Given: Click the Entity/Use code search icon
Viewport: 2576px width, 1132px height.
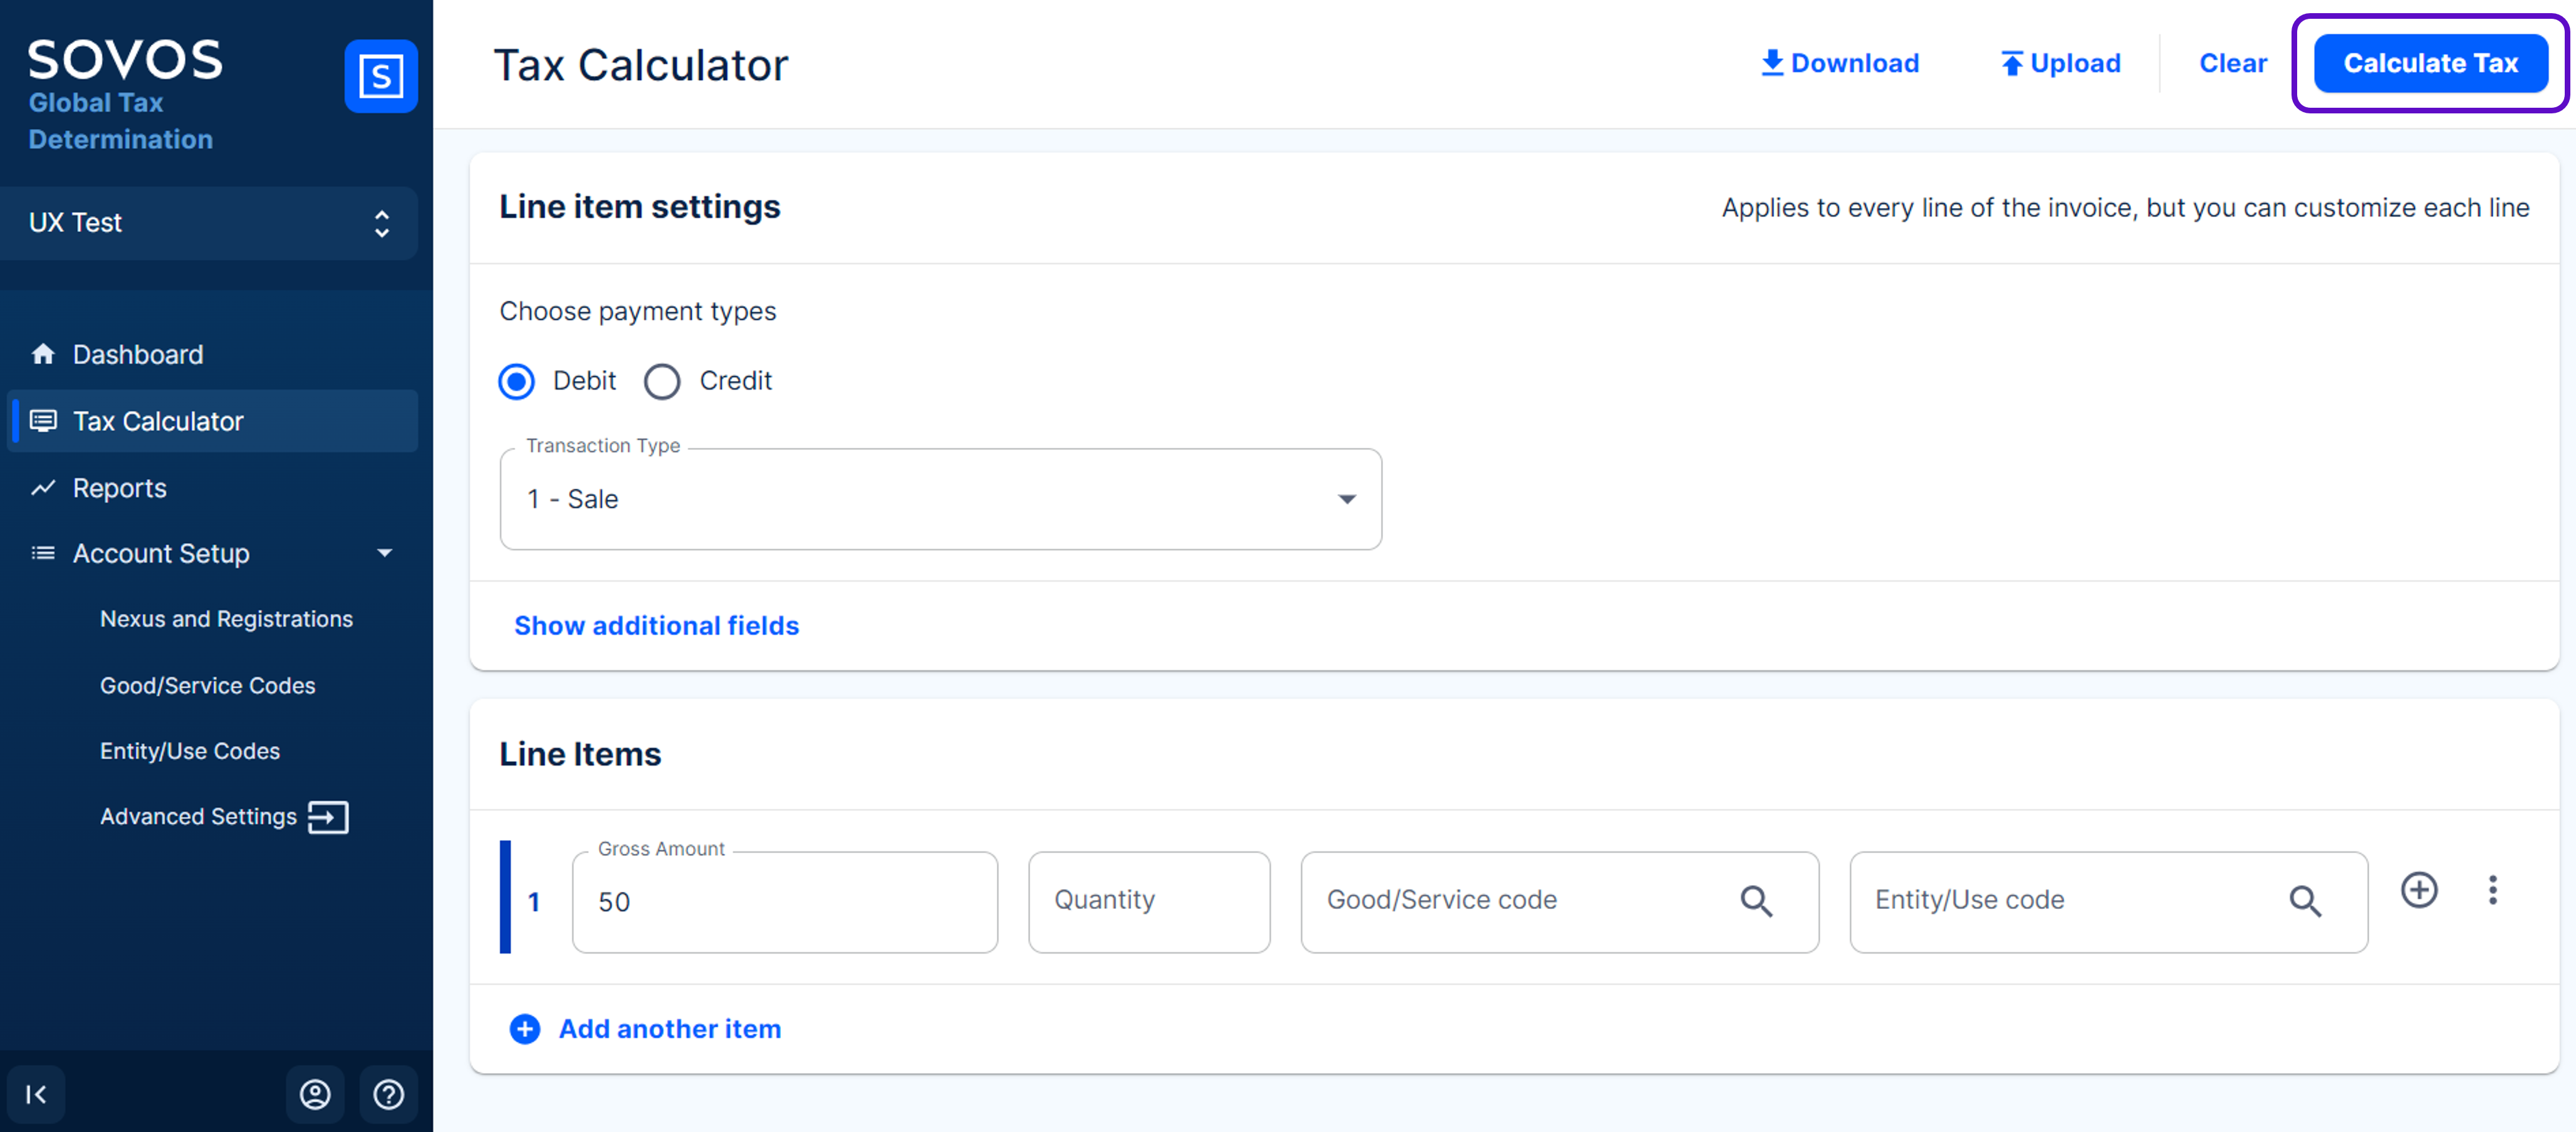Looking at the screenshot, I should [x=2304, y=901].
